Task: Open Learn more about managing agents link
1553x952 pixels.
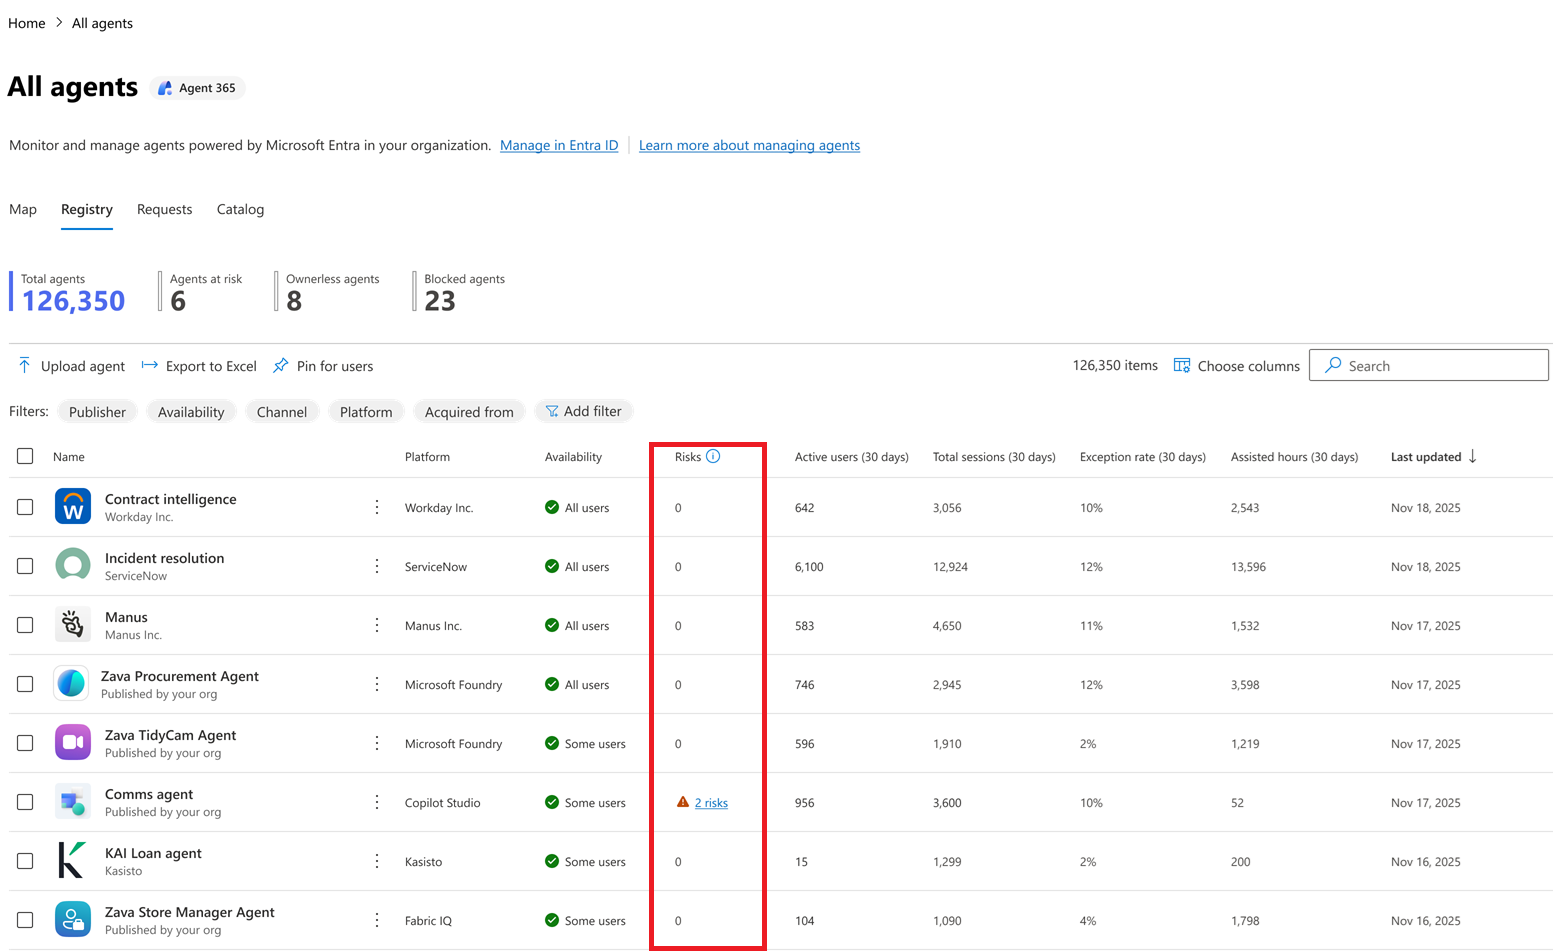Action: 749,145
